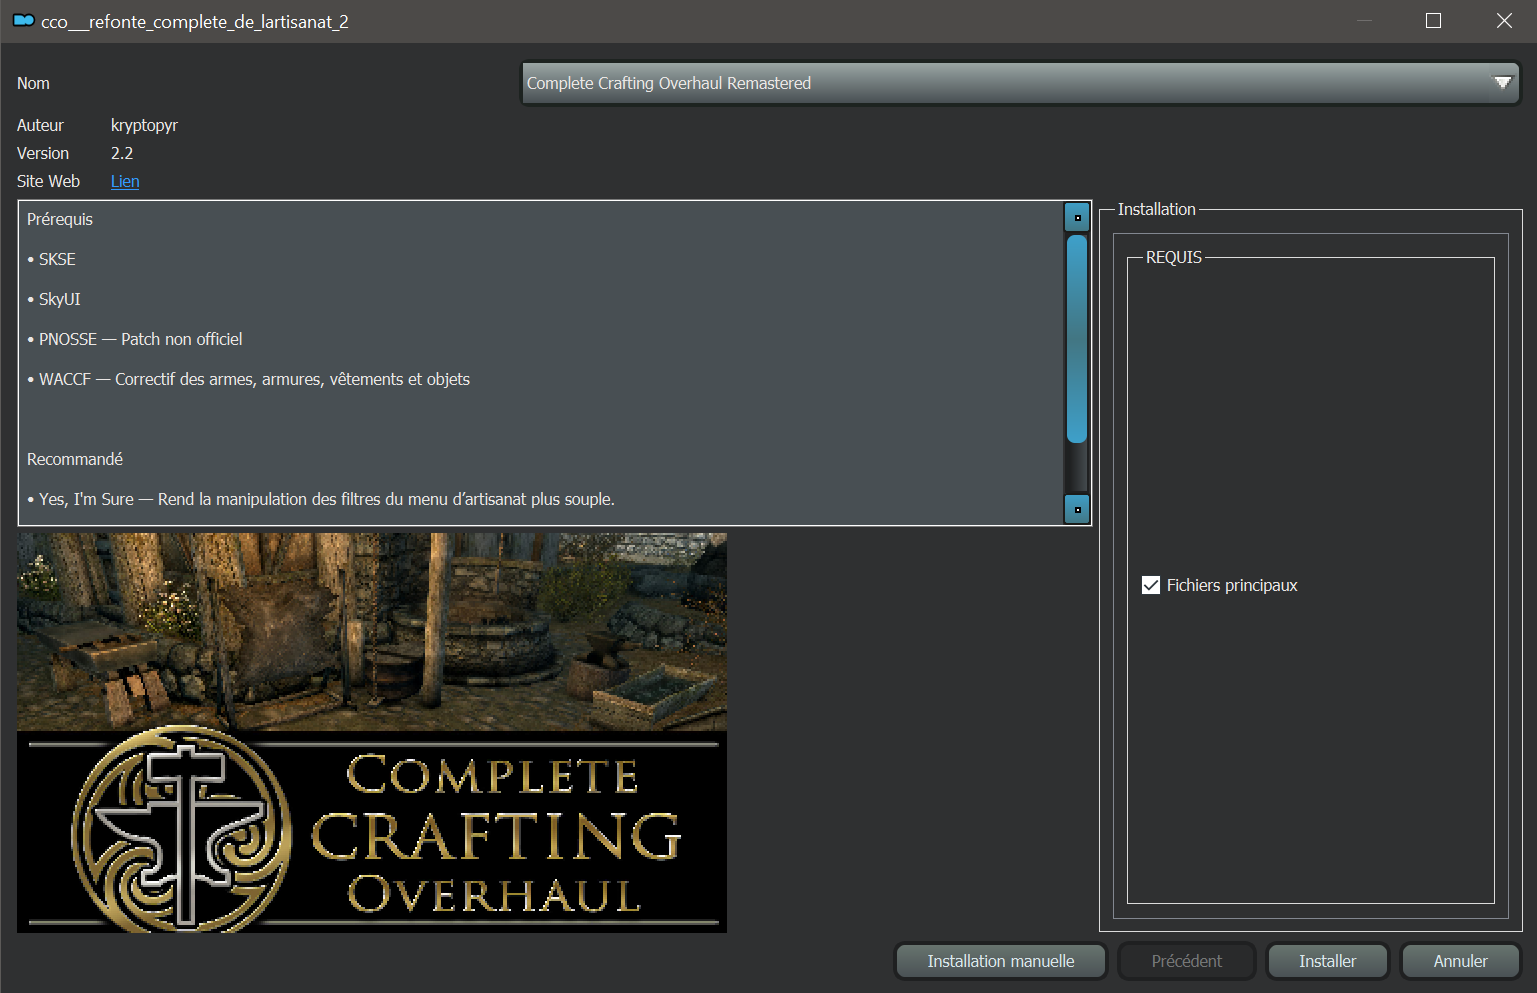This screenshot has height=993, width=1537.
Task: Click the PNOSSE — Patch non officiel line
Action: [135, 339]
